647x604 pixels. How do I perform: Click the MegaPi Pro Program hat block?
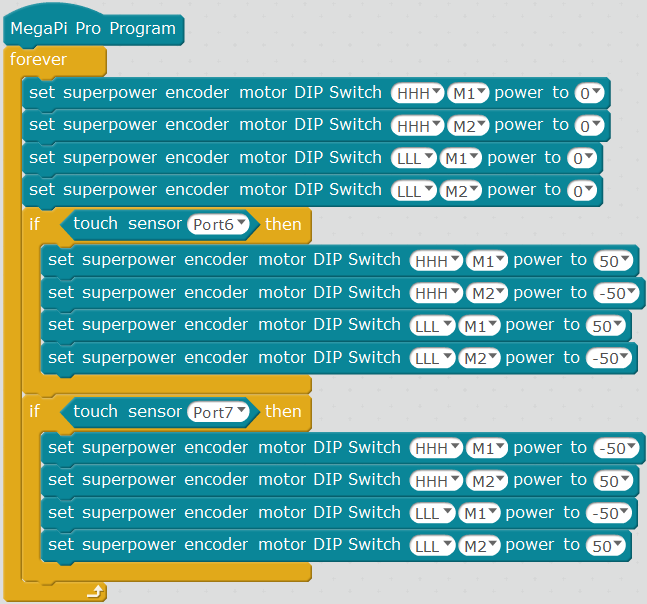click(93, 29)
